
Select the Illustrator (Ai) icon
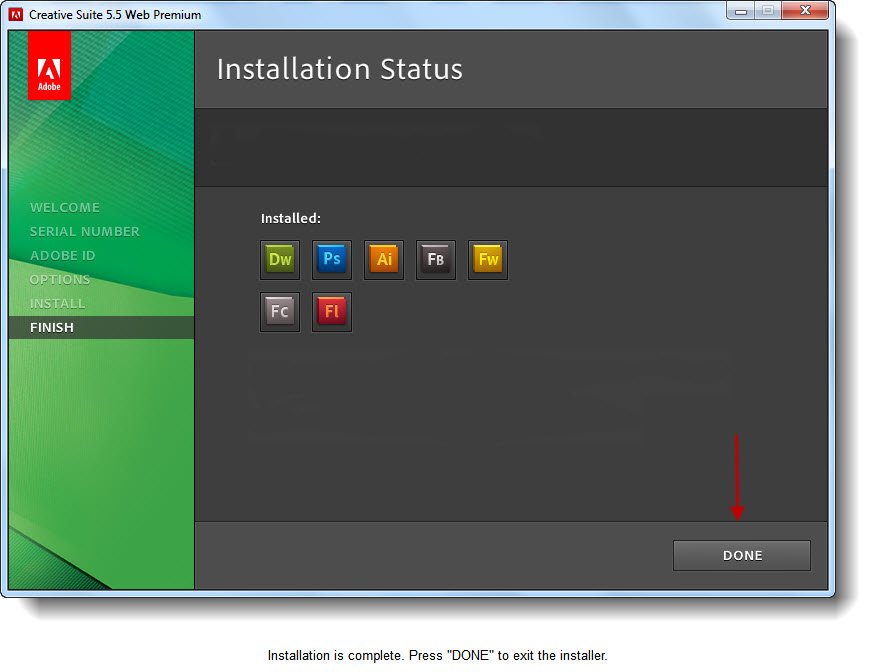384,260
